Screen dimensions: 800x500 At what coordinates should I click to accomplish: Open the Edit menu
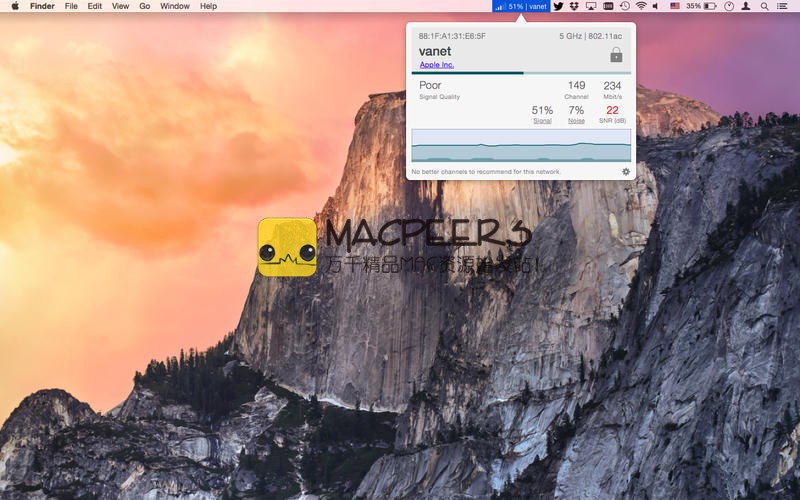(94, 6)
